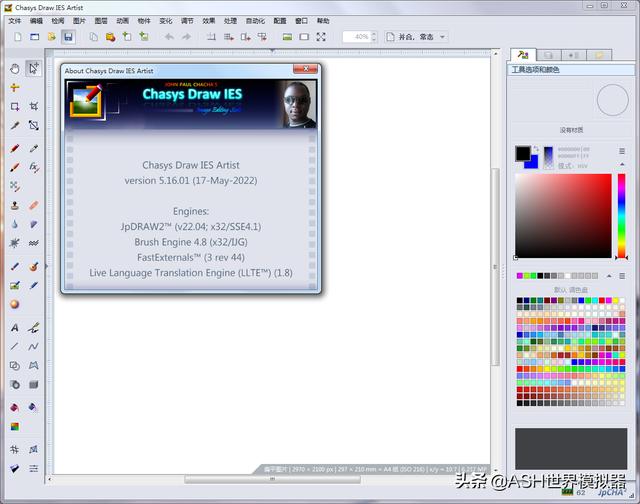Click the zoom percentage stepper arrows

pos(374,37)
